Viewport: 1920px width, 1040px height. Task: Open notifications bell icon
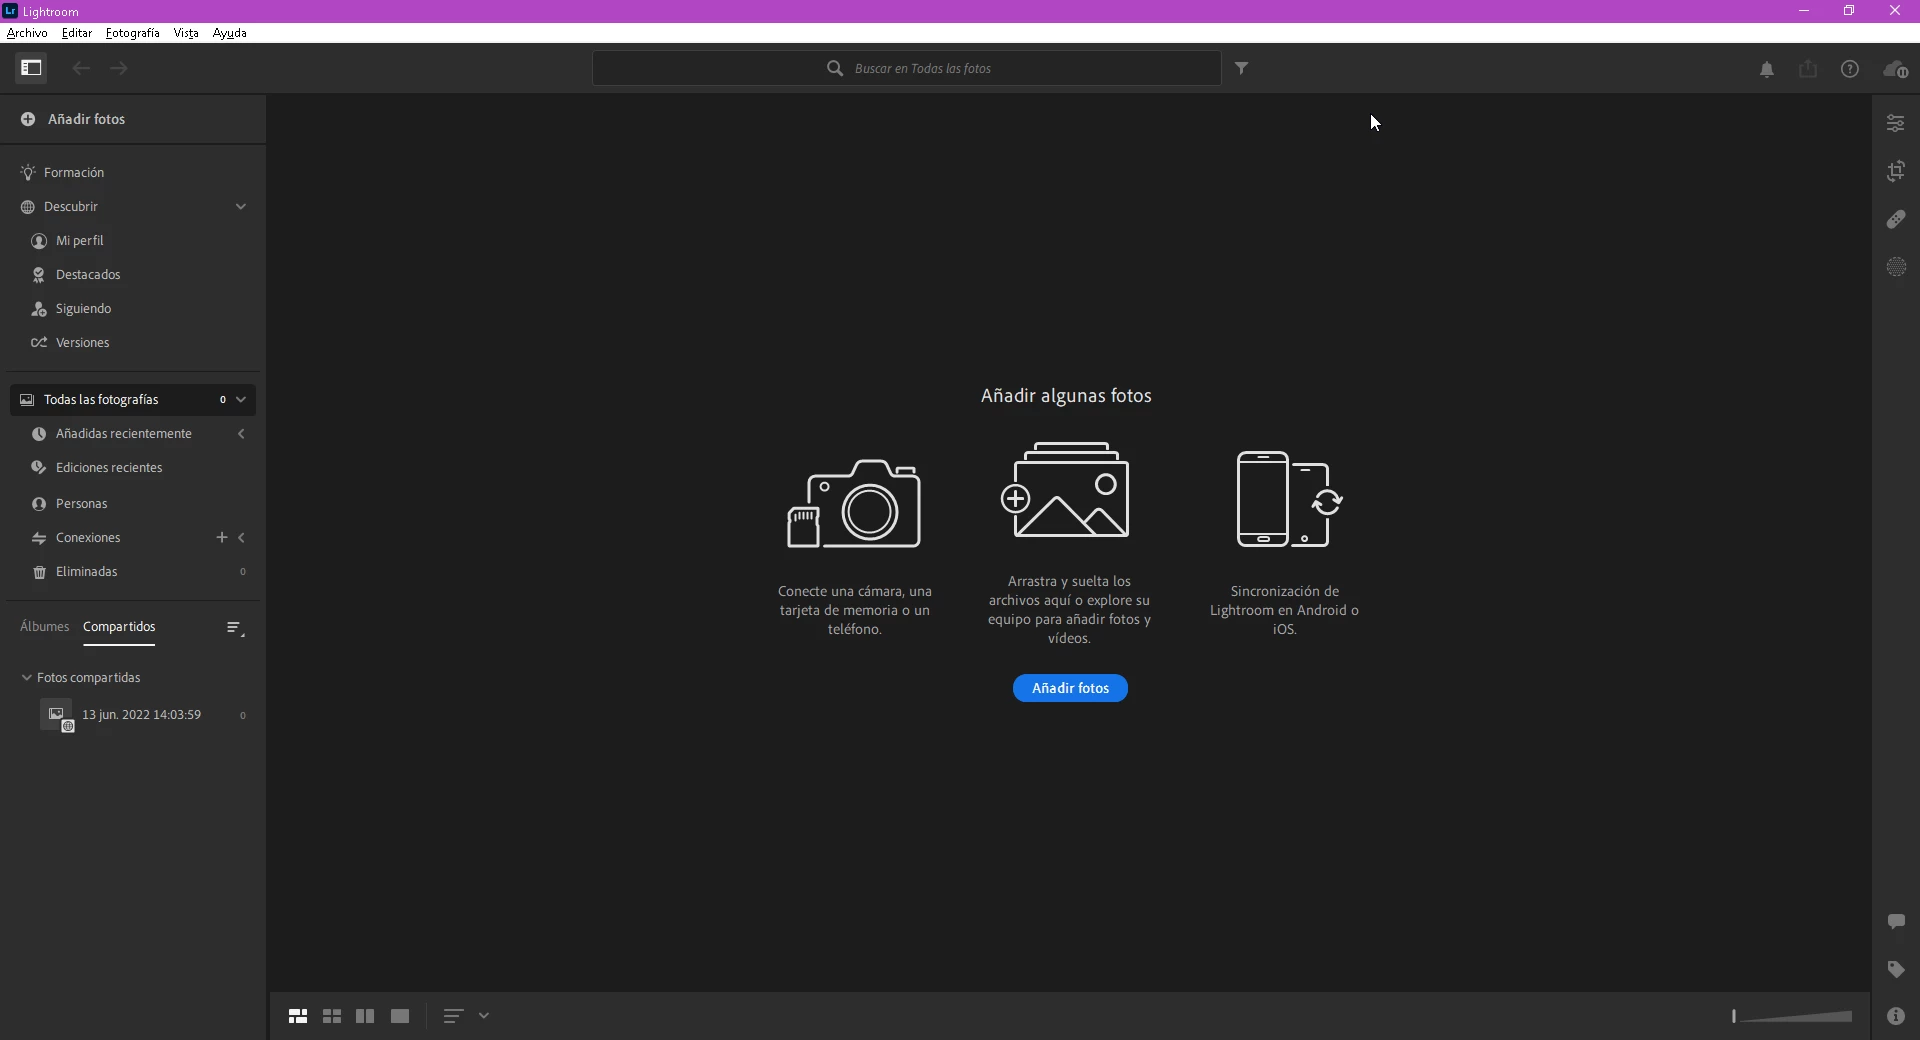click(x=1767, y=69)
